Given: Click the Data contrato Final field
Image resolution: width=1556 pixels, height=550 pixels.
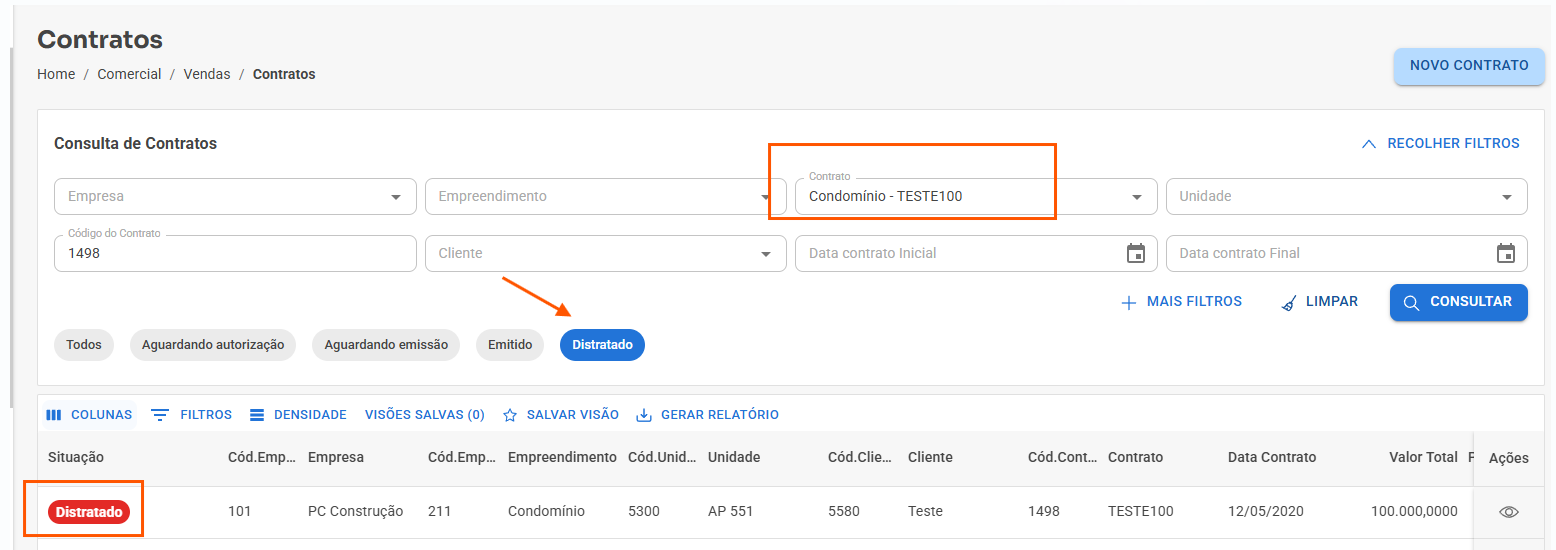Looking at the screenshot, I should tap(1346, 253).
